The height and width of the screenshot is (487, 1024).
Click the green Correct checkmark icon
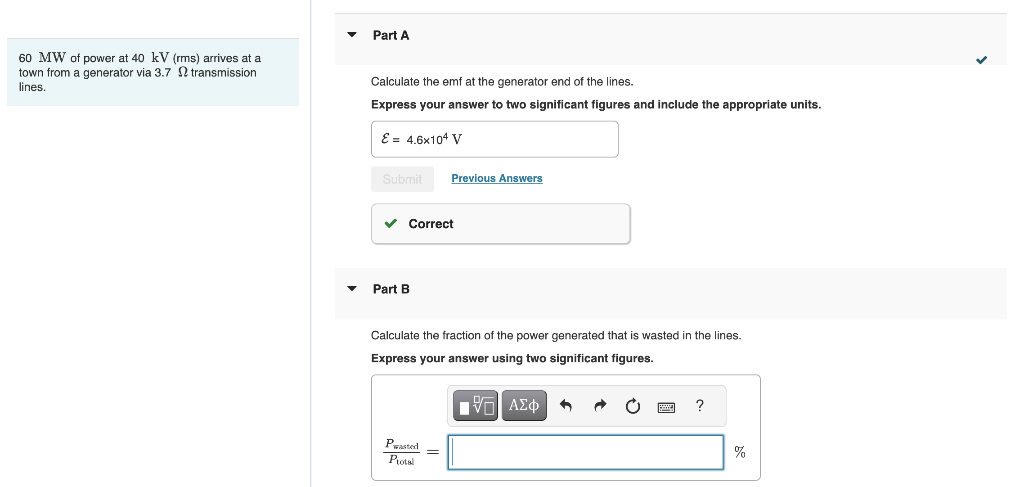click(392, 224)
